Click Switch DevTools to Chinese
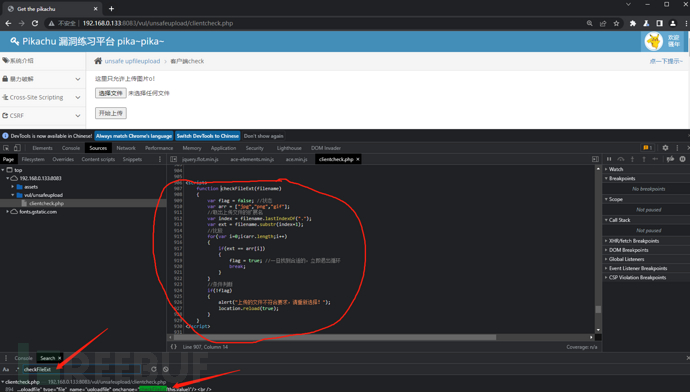 click(x=208, y=136)
